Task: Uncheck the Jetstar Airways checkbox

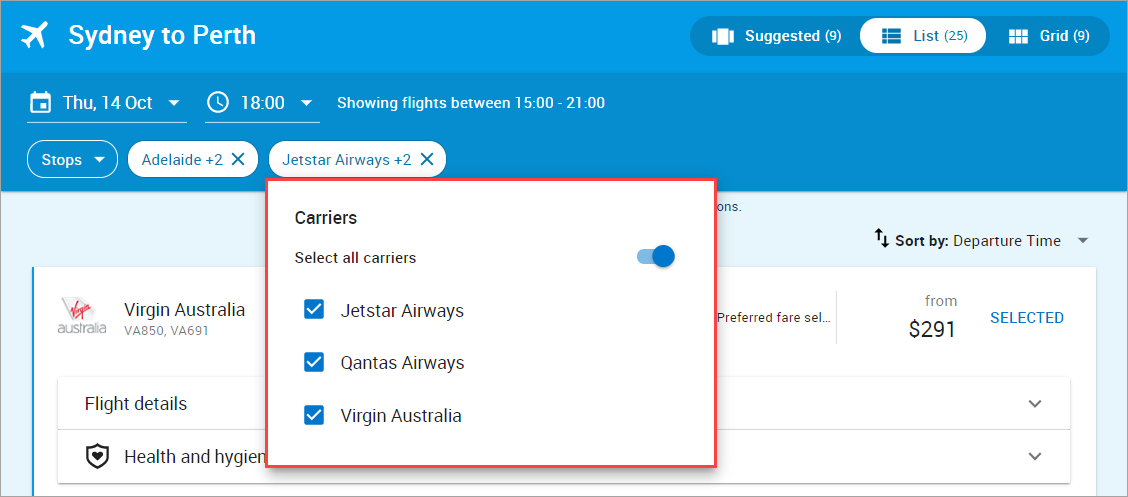Action: point(314,310)
